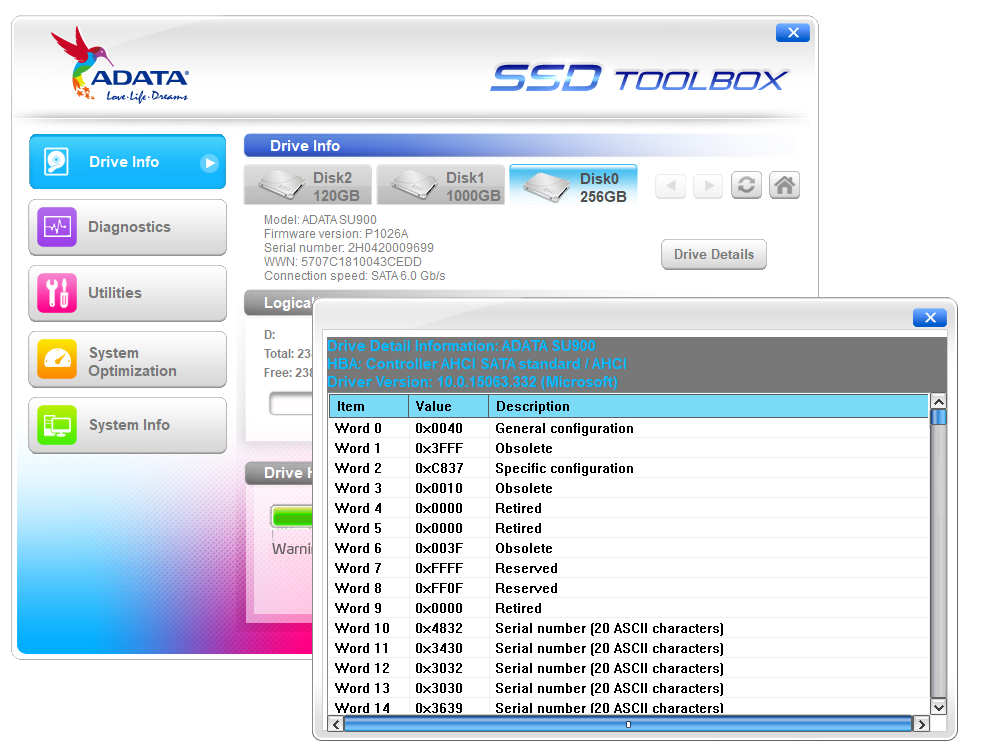The width and height of the screenshot is (984, 753).
Task: Click the Serial number text in main window
Action: click(x=349, y=248)
